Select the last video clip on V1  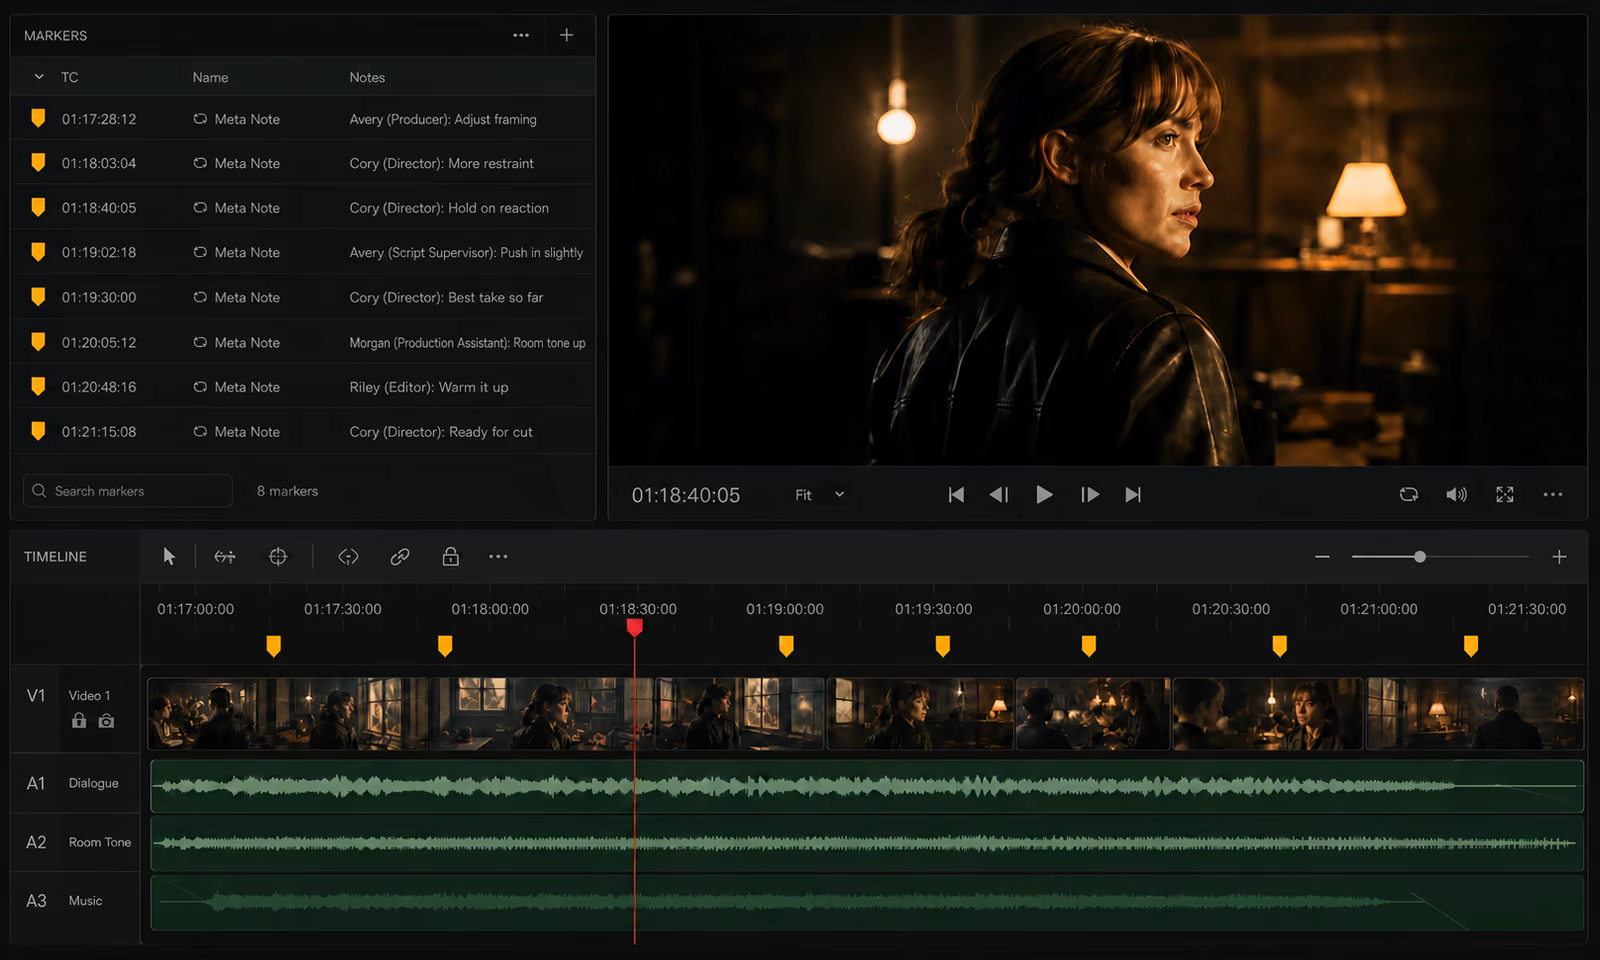1475,714
